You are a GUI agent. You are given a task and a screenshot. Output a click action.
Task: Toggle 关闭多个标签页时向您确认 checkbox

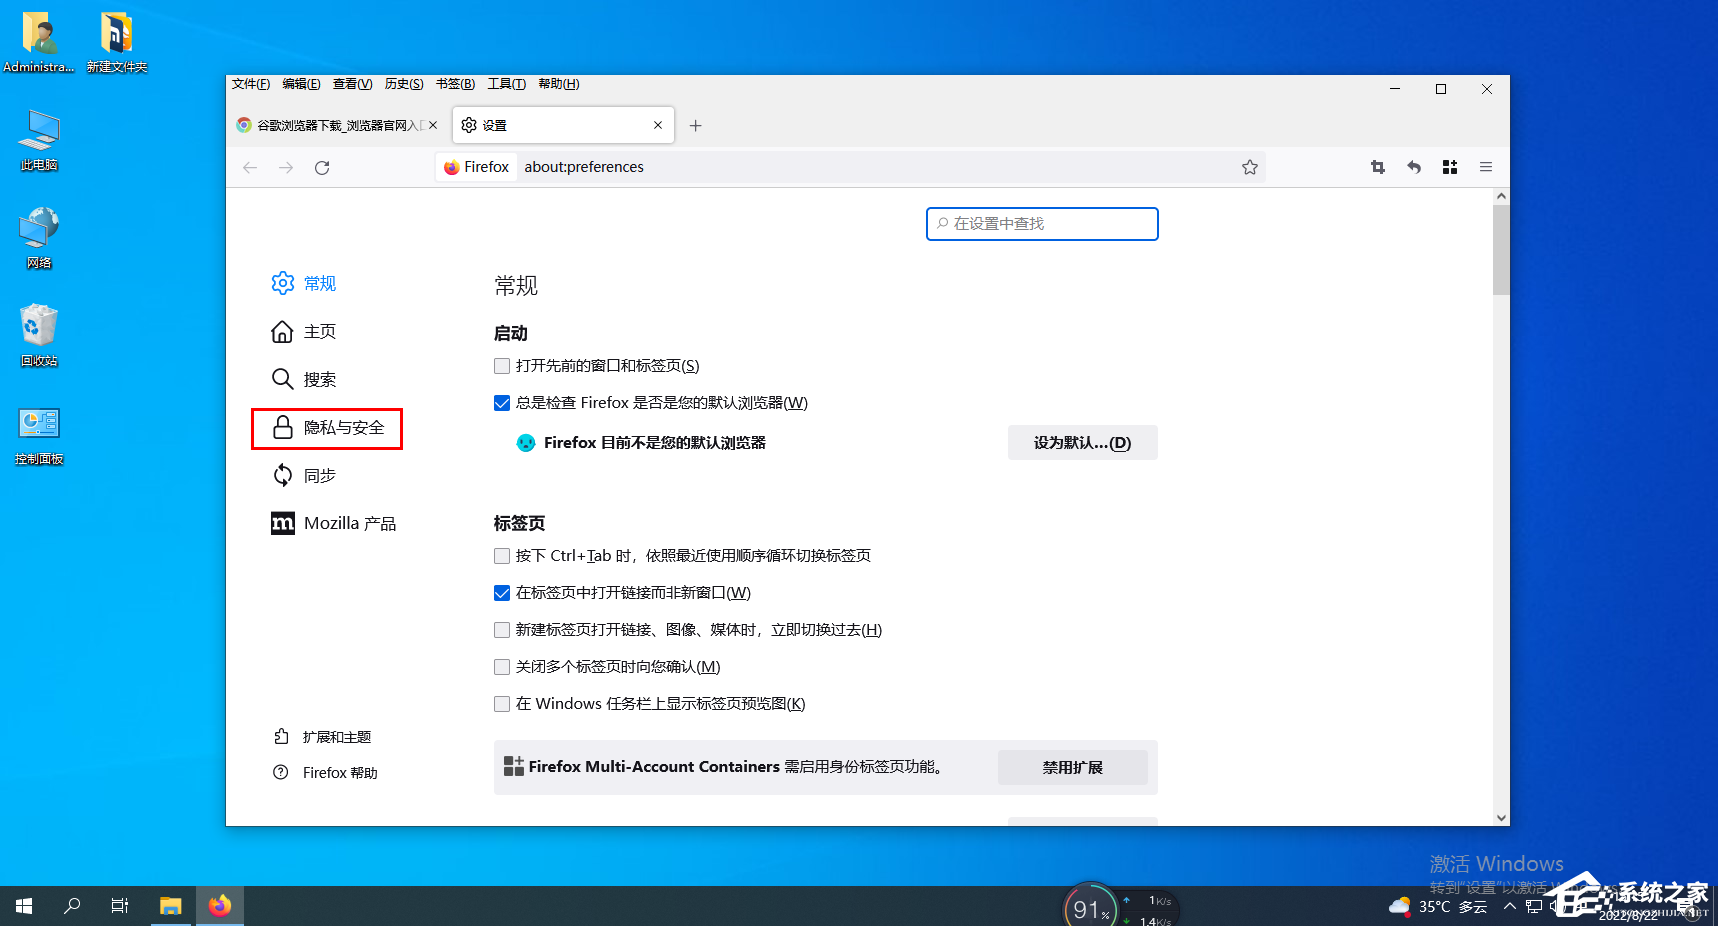point(502,667)
